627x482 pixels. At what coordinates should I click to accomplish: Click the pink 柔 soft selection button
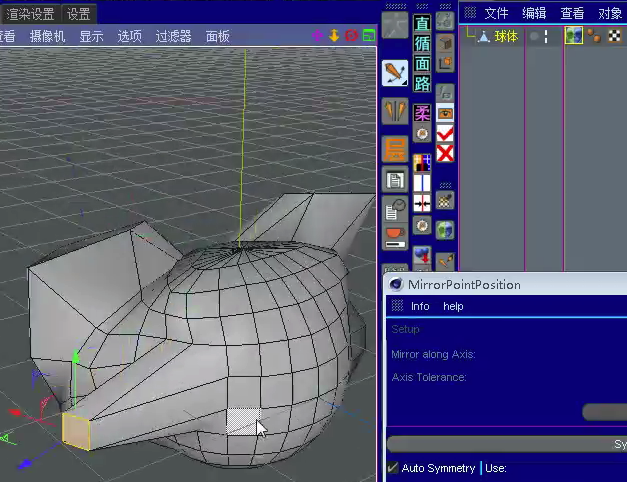tap(422, 114)
